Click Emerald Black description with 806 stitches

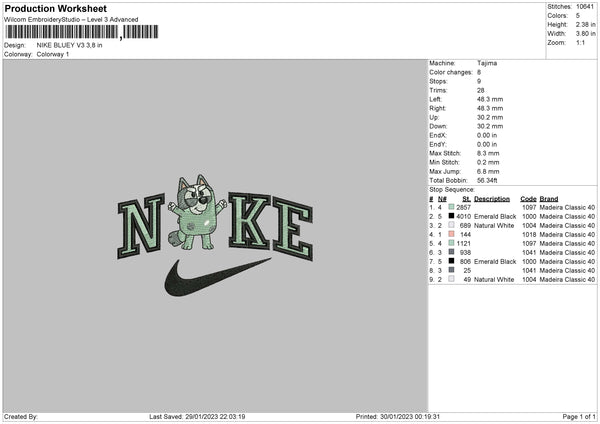pos(495,262)
